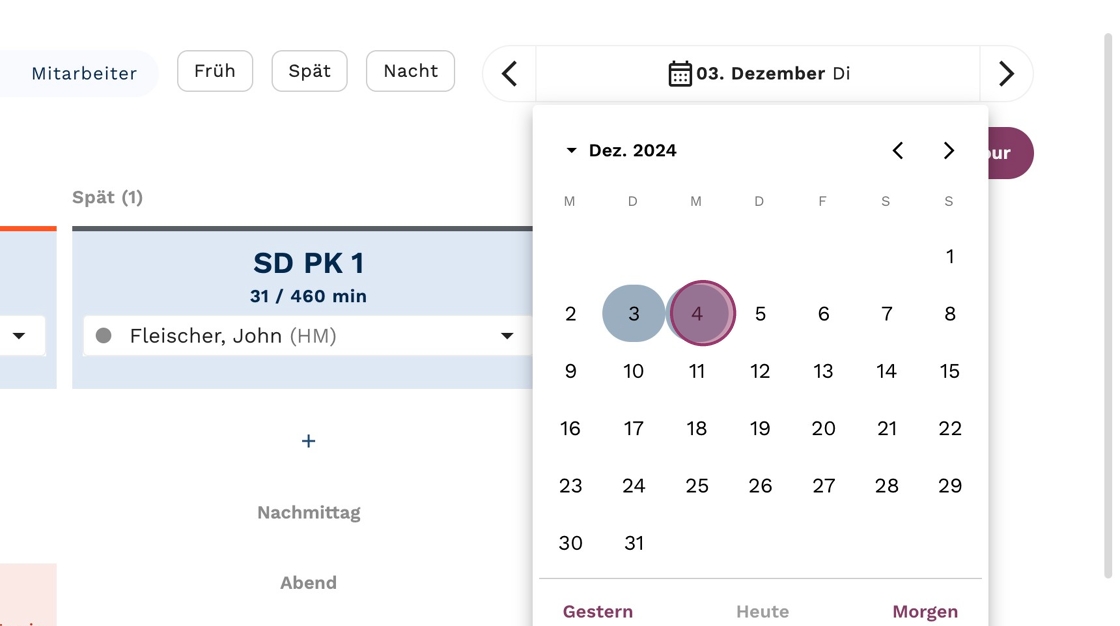Image resolution: width=1120 pixels, height=626 pixels.
Task: Show previous month in the calendar
Action: click(898, 151)
